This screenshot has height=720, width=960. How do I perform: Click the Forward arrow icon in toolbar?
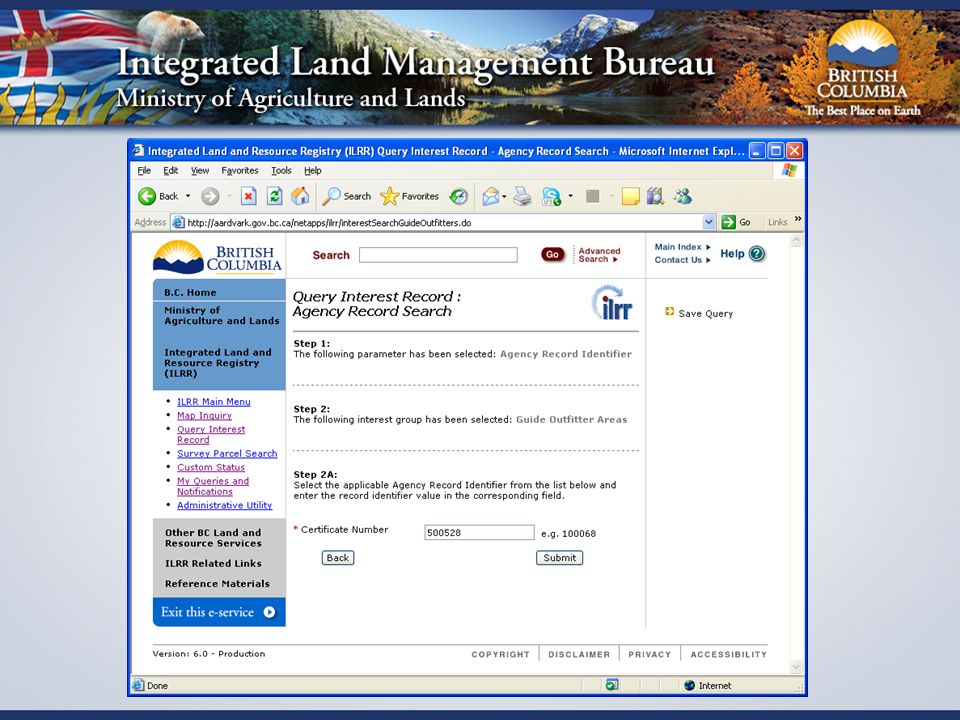coord(210,196)
